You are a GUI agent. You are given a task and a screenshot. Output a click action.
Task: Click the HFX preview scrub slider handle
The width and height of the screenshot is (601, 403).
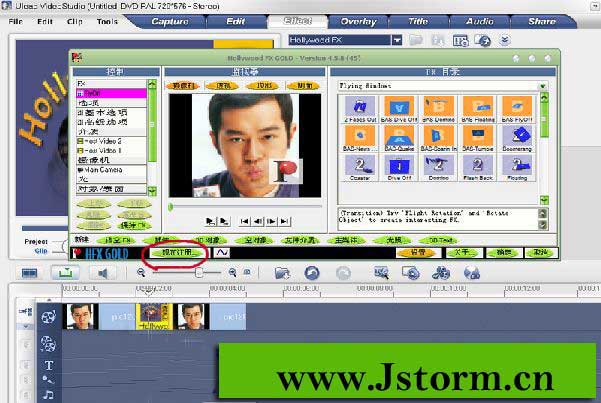[171, 207]
